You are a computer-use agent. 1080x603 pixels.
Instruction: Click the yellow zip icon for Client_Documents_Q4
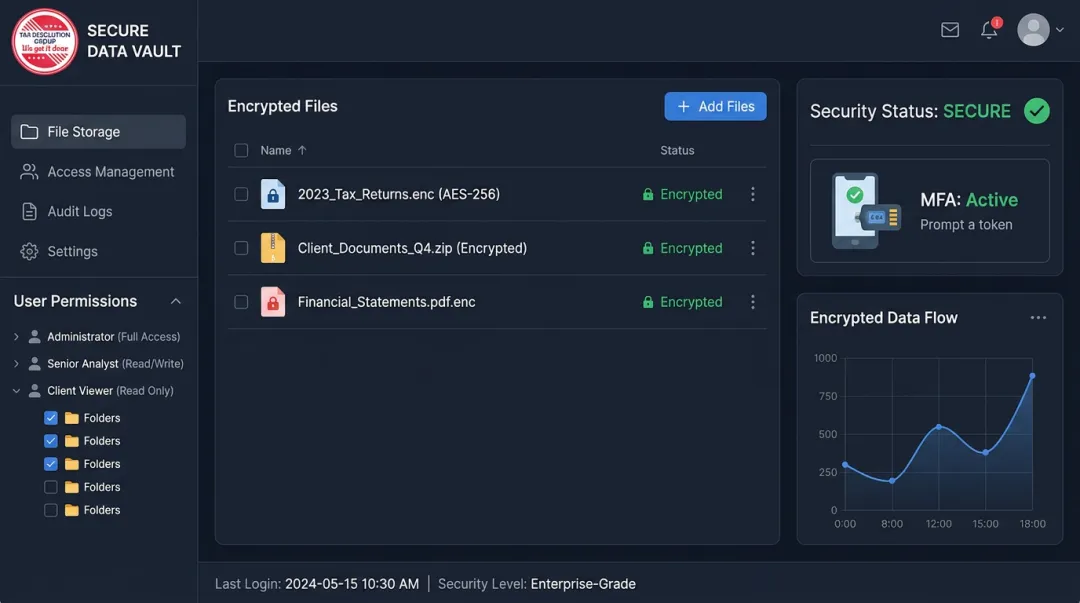[273, 248]
